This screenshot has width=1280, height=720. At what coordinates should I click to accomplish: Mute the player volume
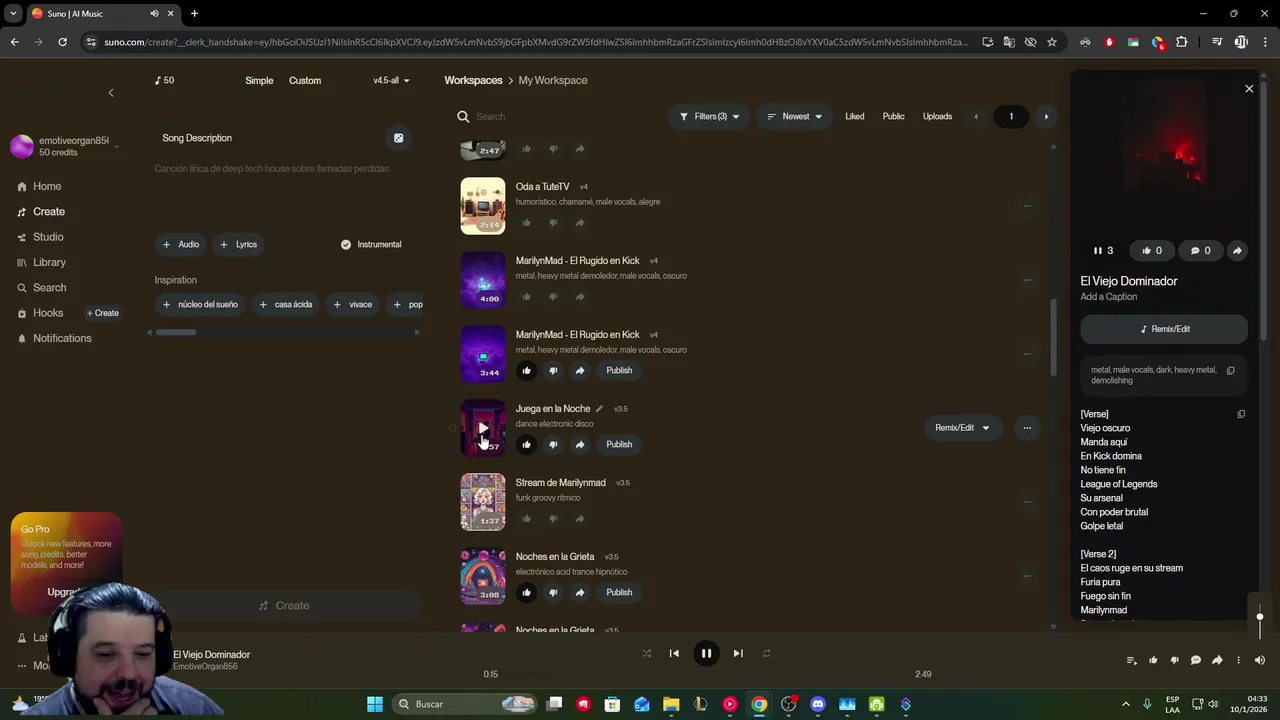1259,660
